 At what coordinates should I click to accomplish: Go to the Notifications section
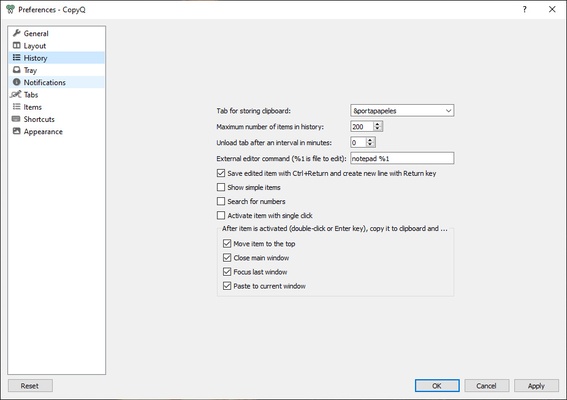click(56, 82)
